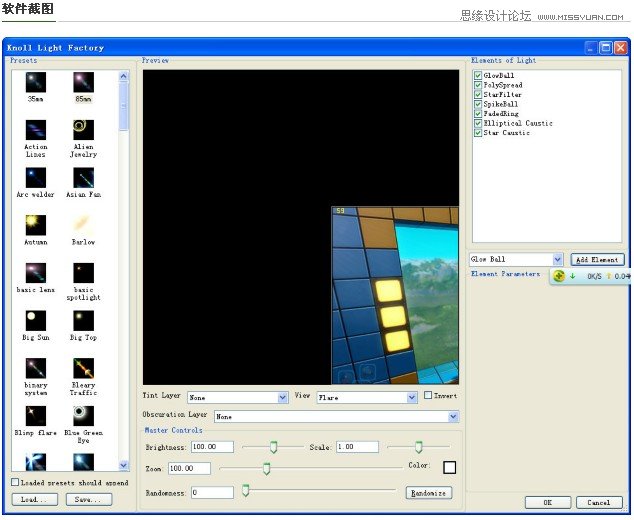Enable Loaded presets should append
This screenshot has height=520, width=634.
[15, 482]
